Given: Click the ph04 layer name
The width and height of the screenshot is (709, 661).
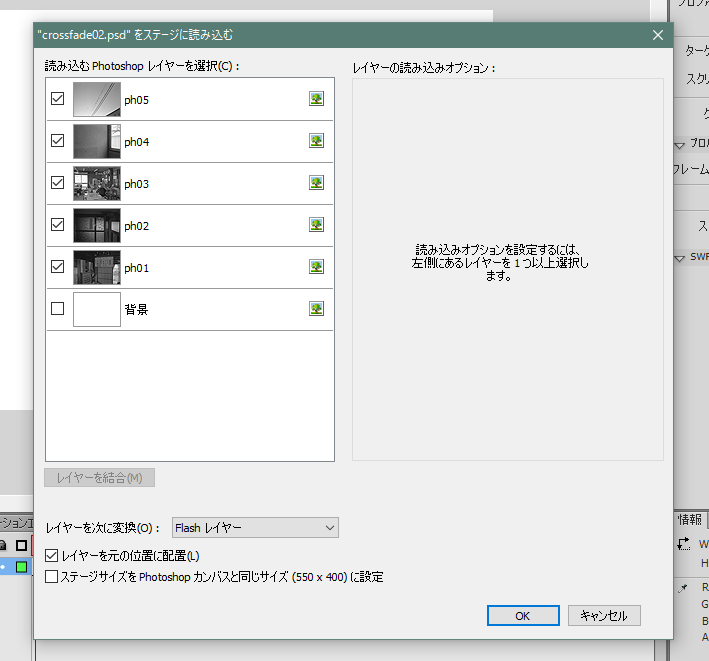Looking at the screenshot, I should click(x=137, y=142).
